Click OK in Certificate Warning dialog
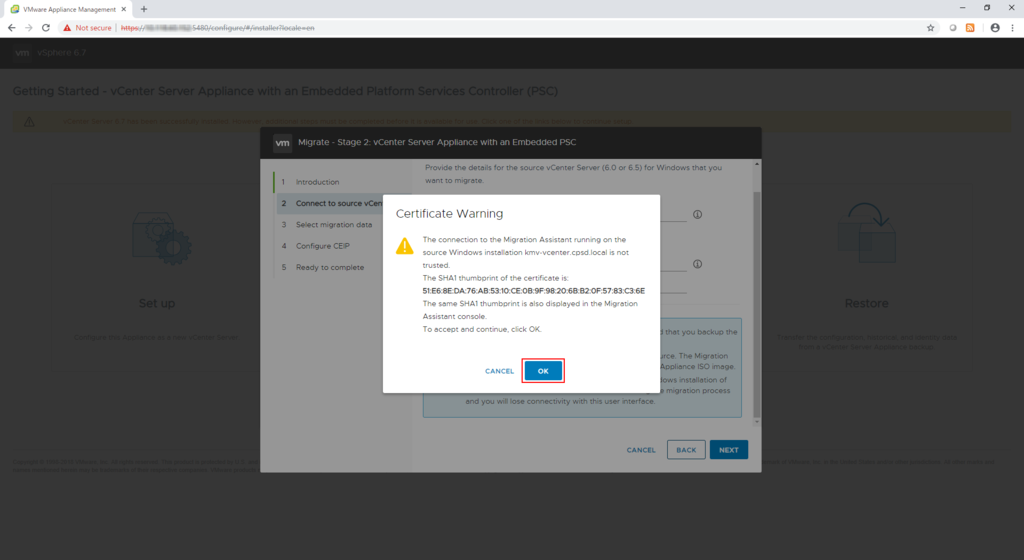 pyautogui.click(x=543, y=371)
